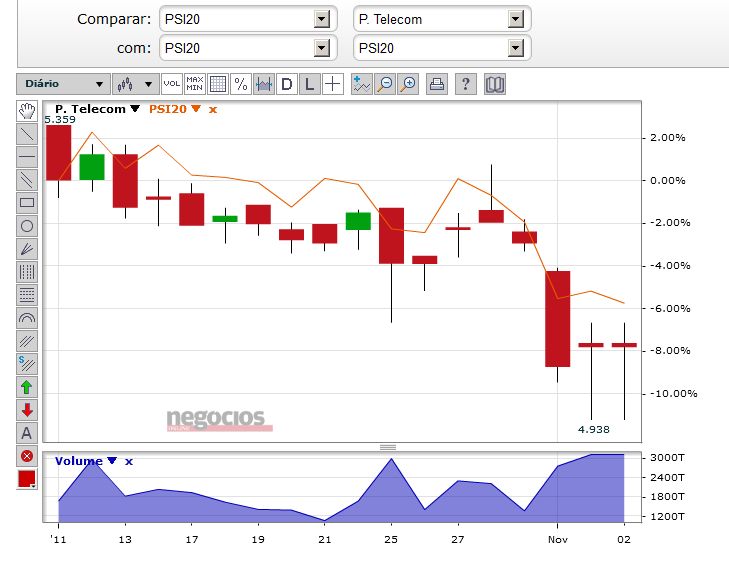The image size is (729, 565).
Task: Click the panel divider handle above Volume
Action: pyautogui.click(x=388, y=447)
